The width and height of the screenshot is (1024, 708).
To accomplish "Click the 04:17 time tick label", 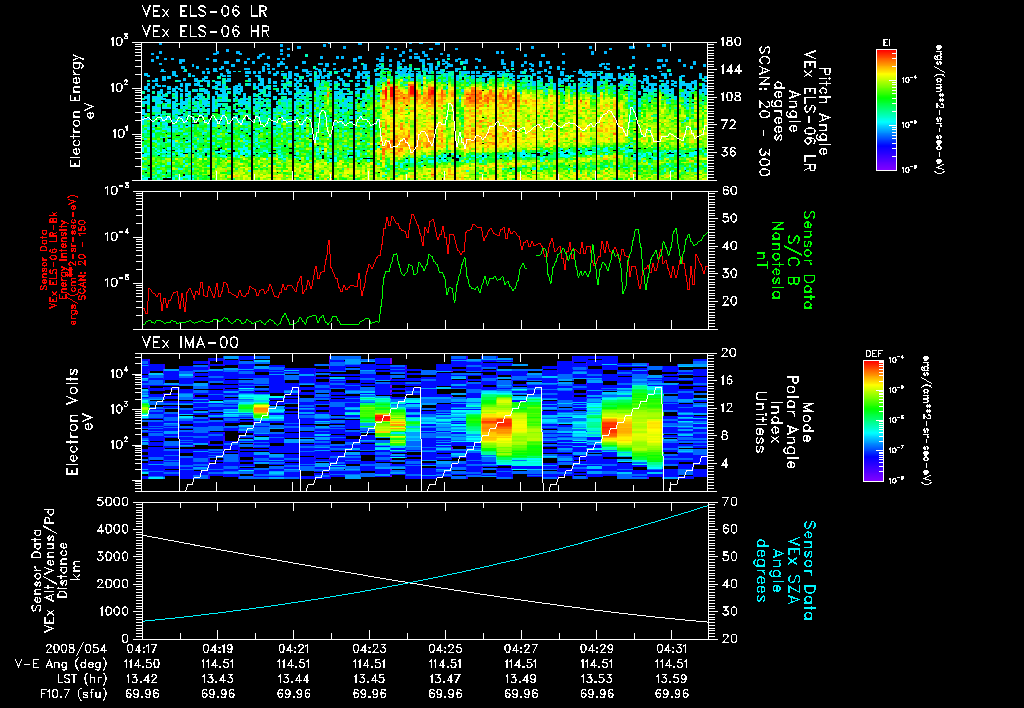I will 142,649.
